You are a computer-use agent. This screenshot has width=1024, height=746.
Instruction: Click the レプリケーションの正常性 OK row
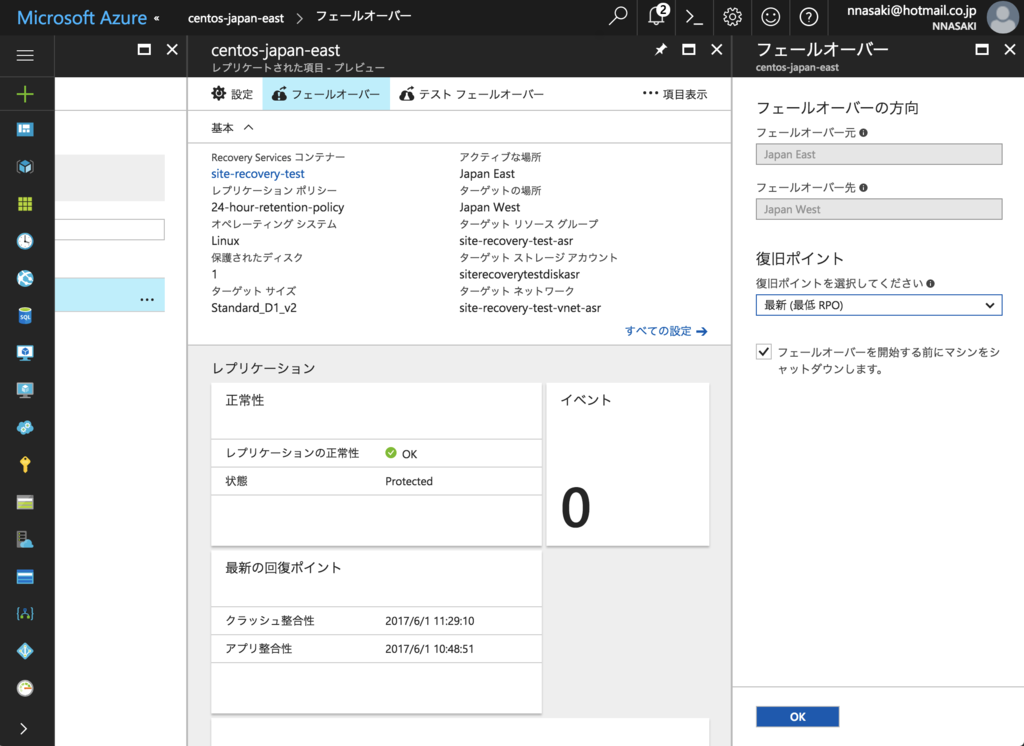click(x=376, y=453)
